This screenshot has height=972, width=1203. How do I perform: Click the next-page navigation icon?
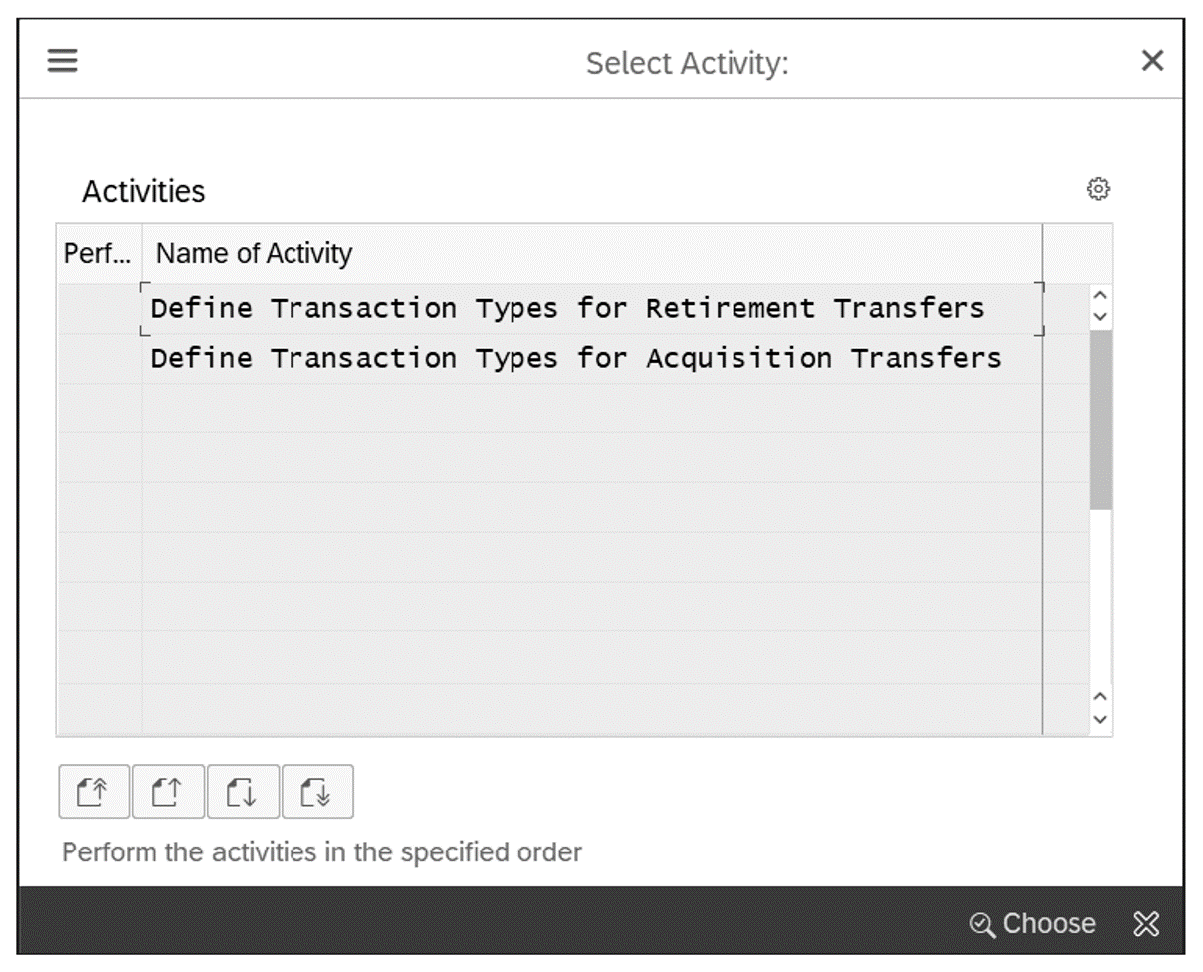click(x=243, y=791)
